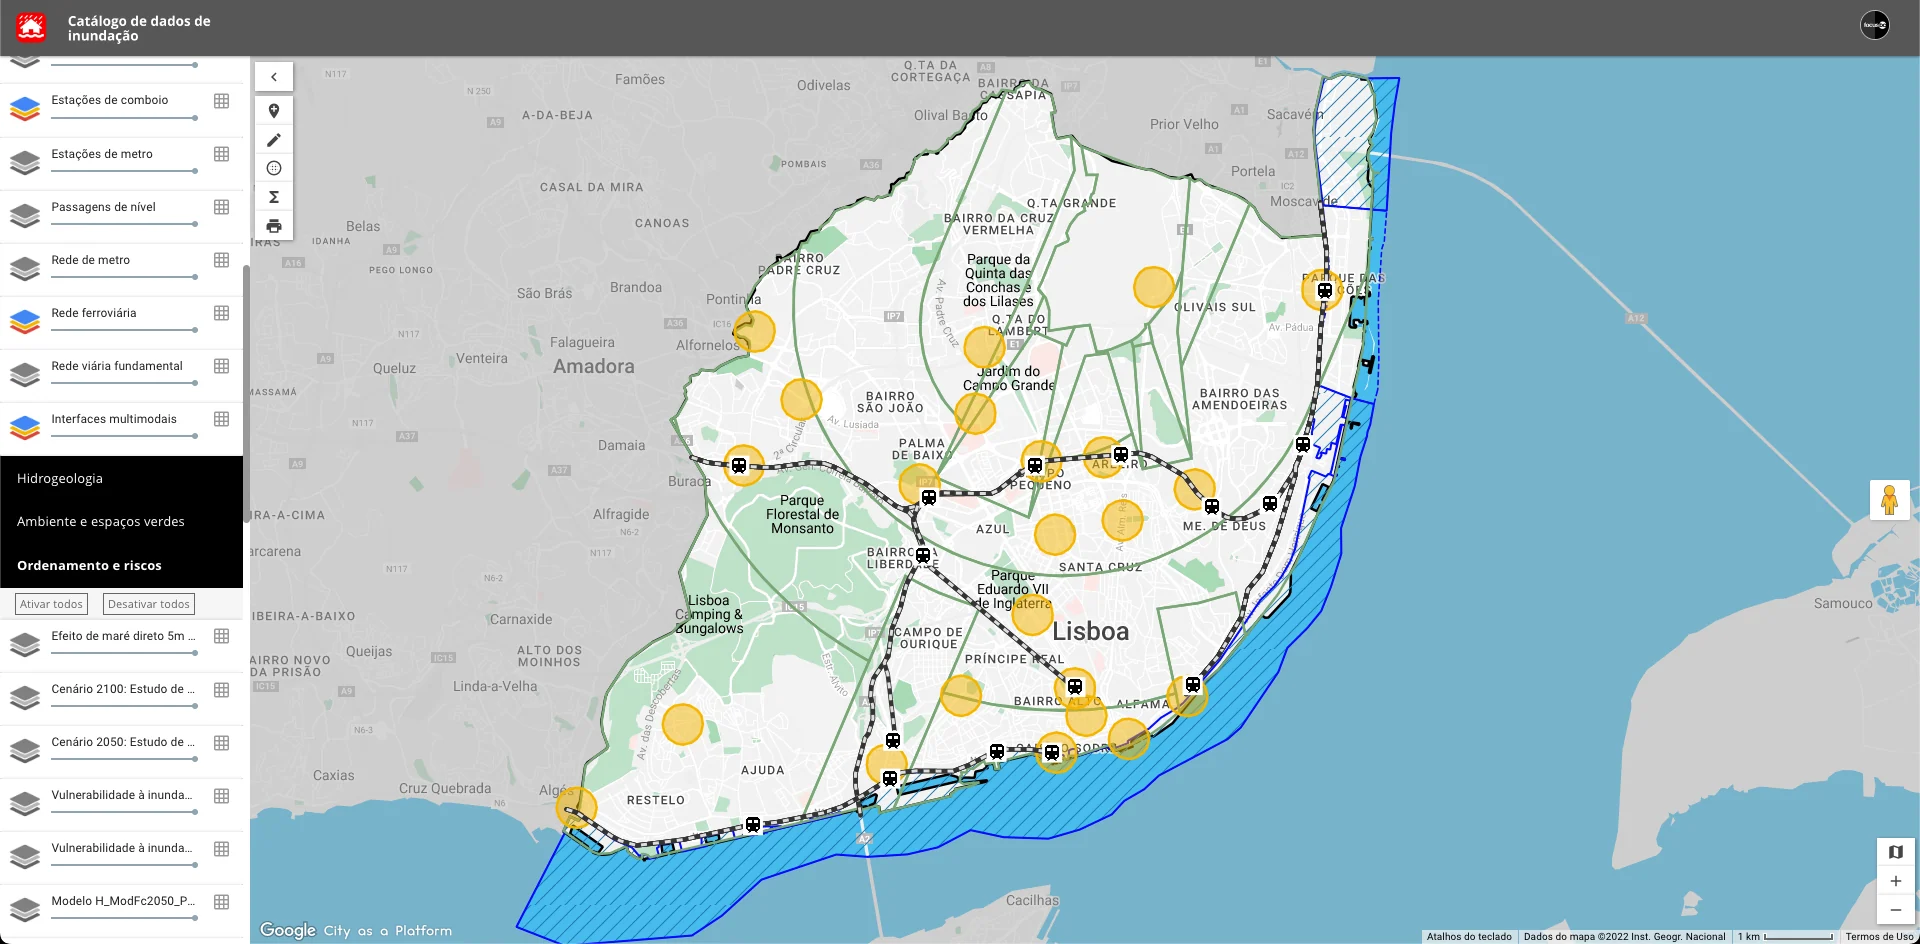The height and width of the screenshot is (944, 1920).
Task: Expand the Ambiente e espaços verdes section
Action: 100,521
